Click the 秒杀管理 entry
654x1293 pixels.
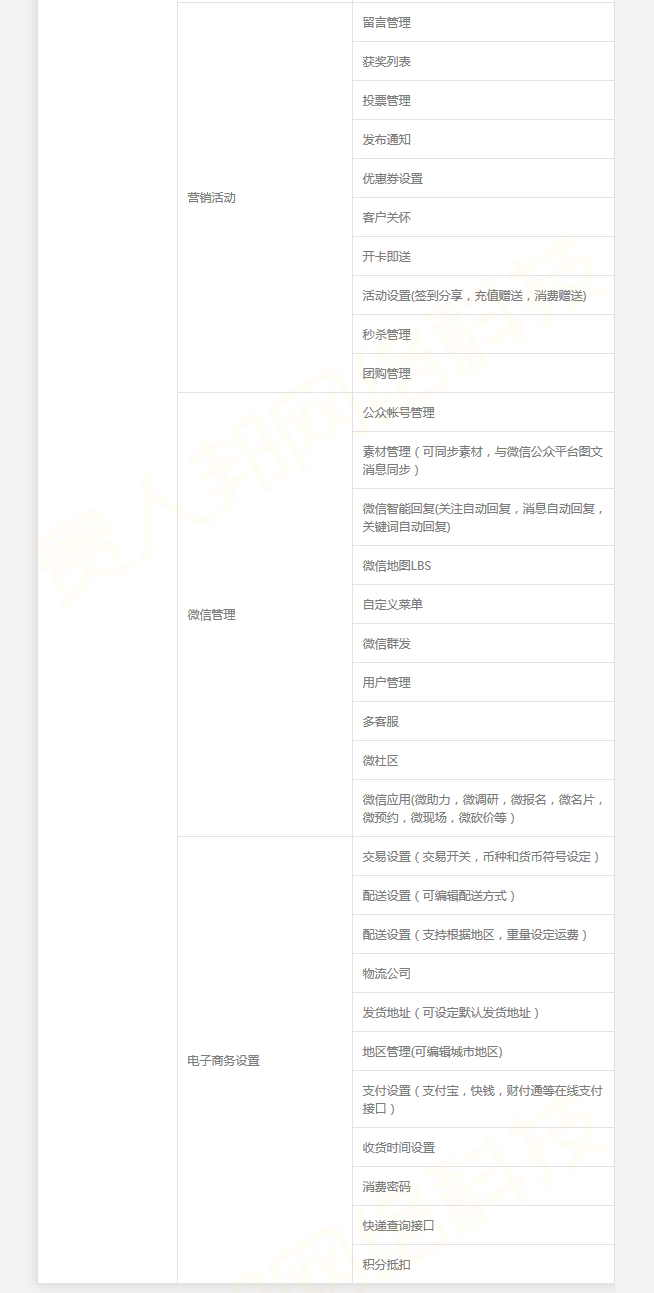(483, 334)
